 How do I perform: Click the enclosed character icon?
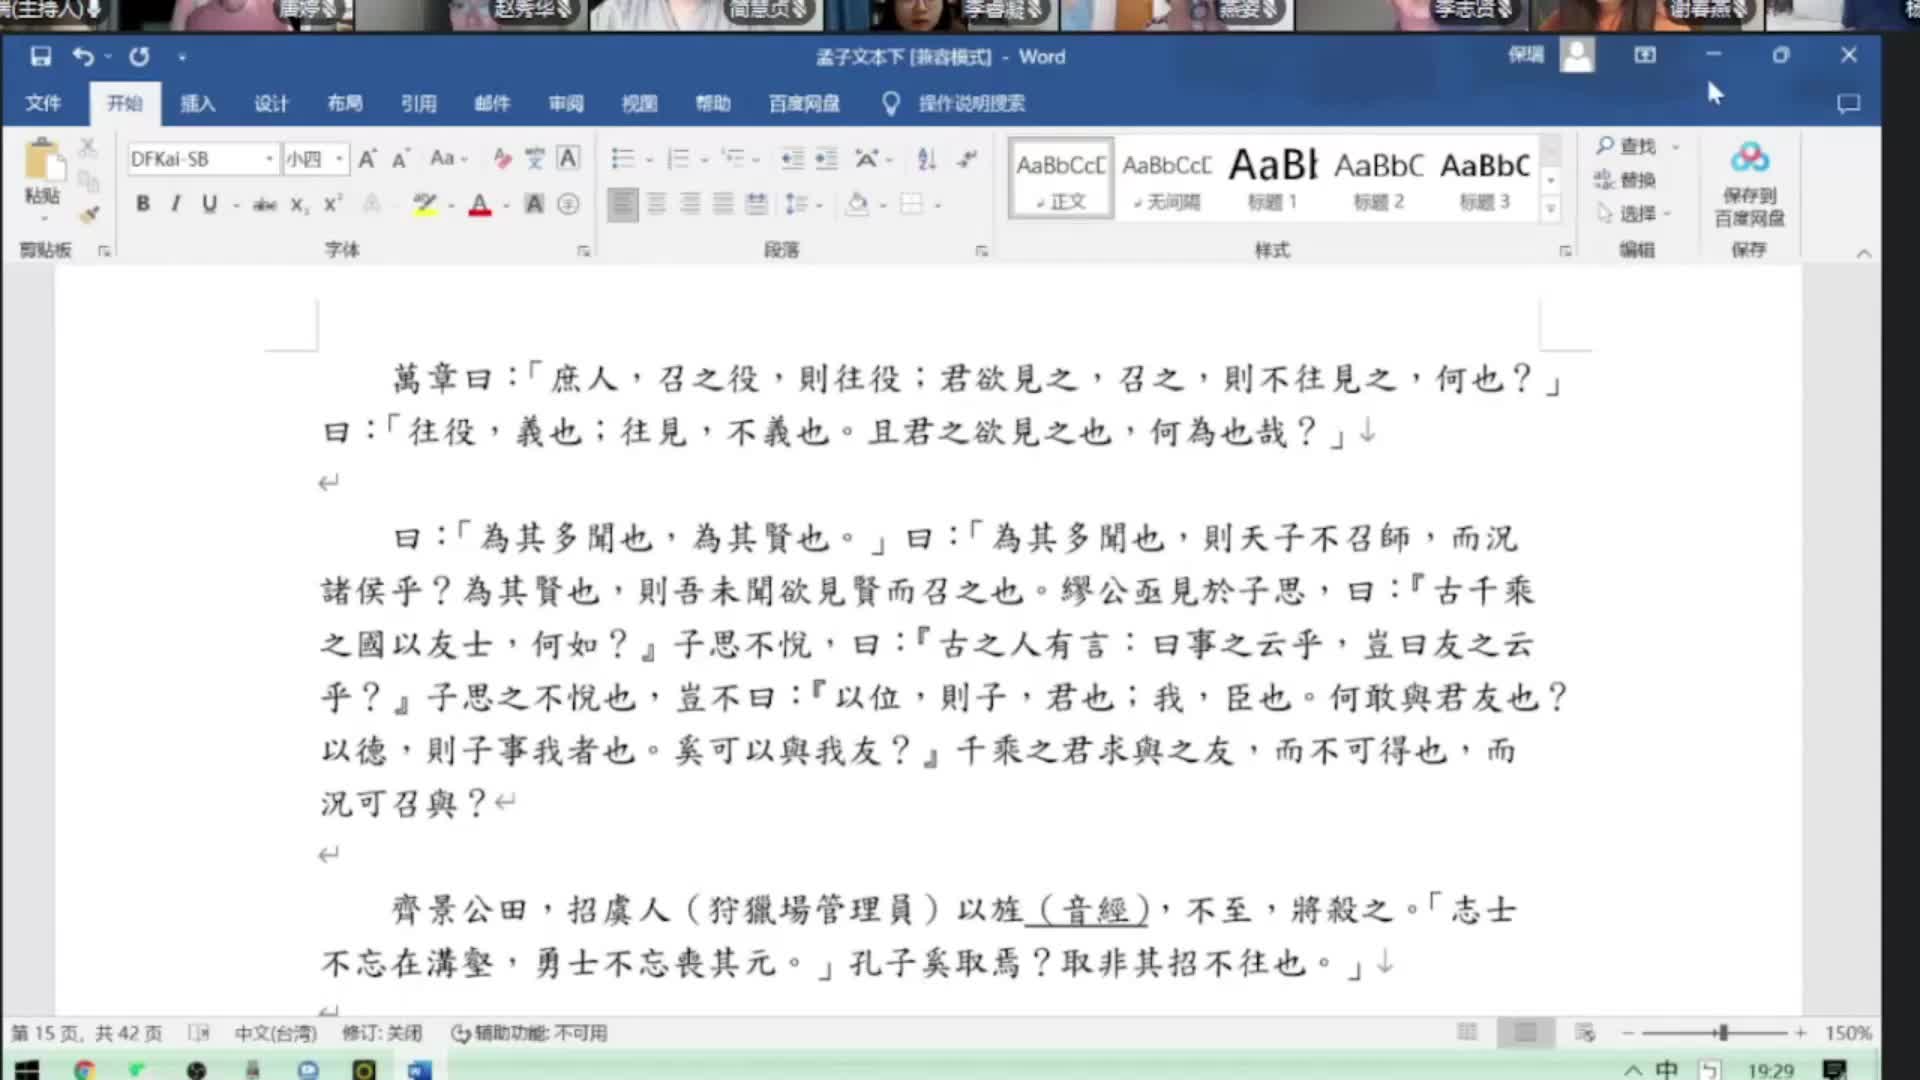(568, 204)
